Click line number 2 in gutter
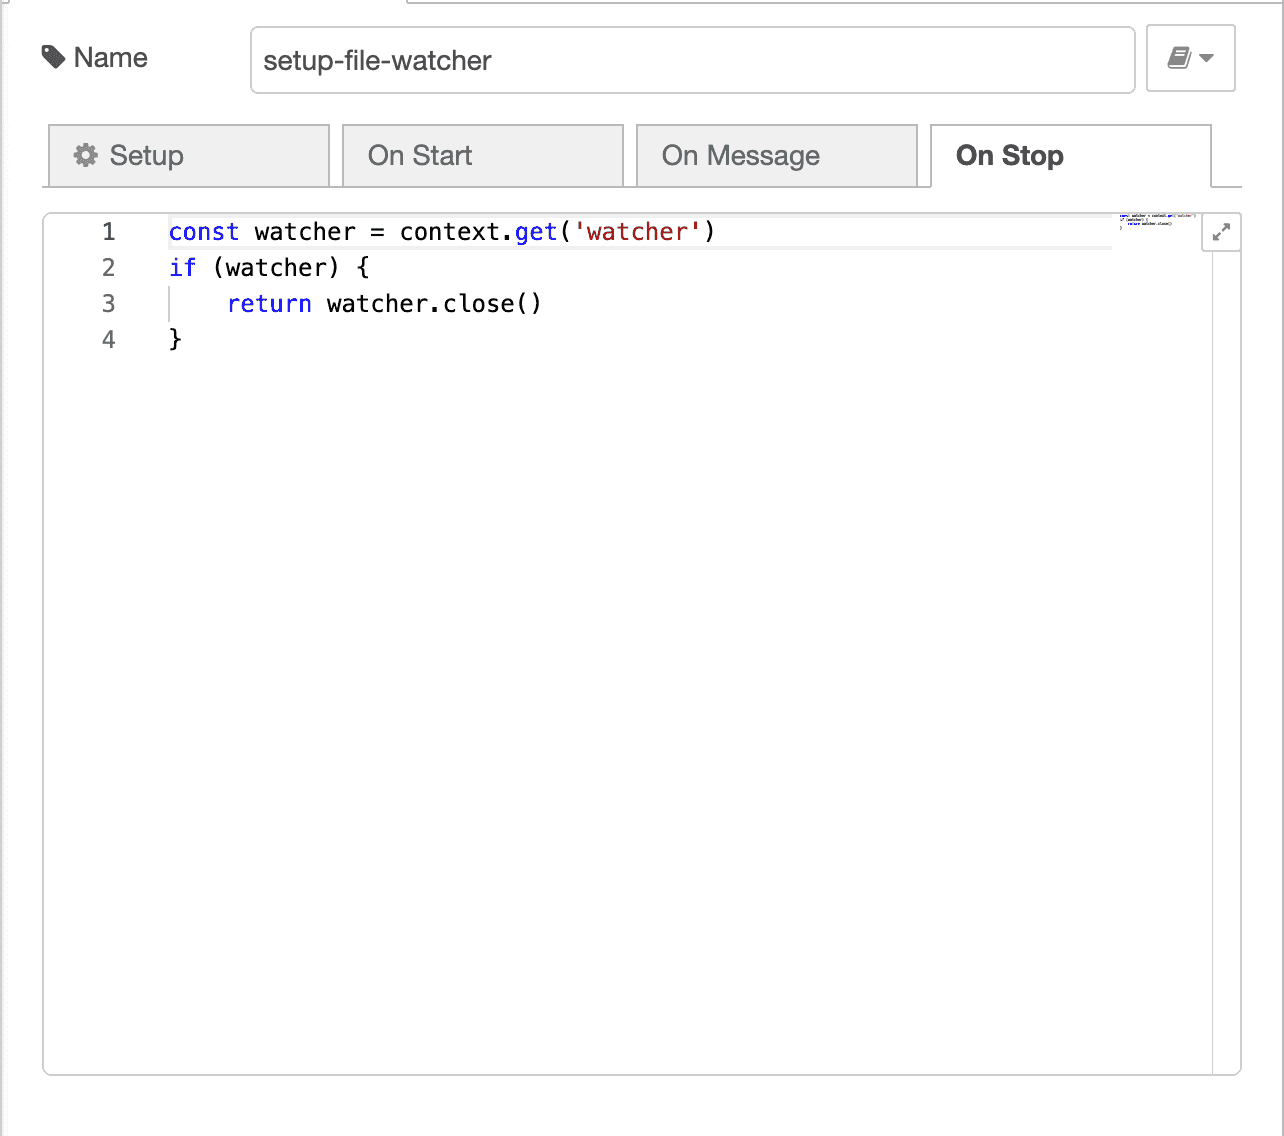 (108, 268)
